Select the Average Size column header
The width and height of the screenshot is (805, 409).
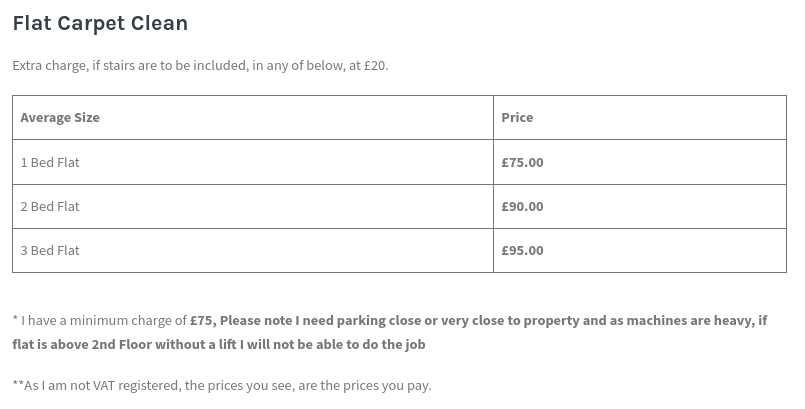click(x=253, y=118)
